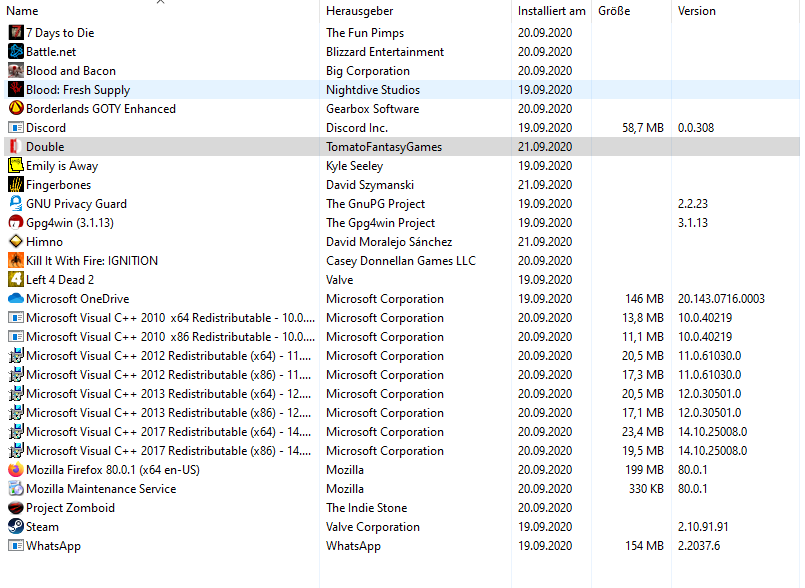Click Mozilla Maintenance Service size 330 KB
805x588 pixels.
tap(646, 489)
